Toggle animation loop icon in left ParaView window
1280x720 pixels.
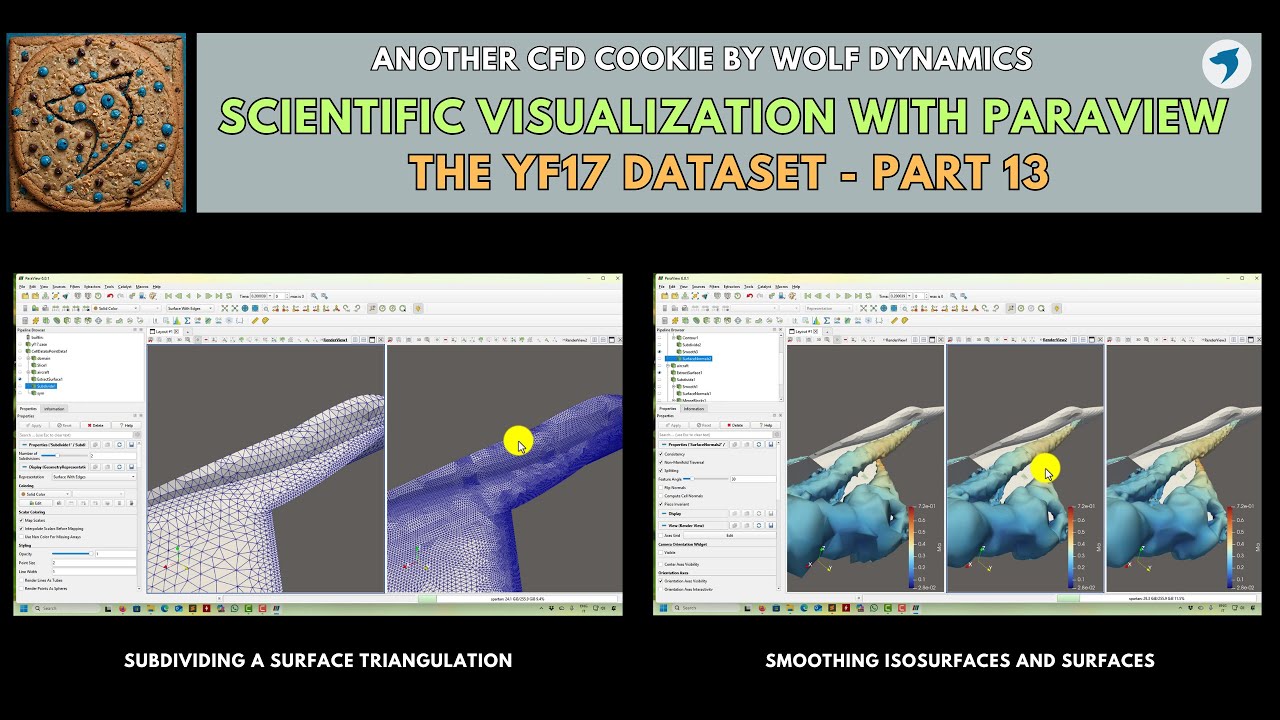(229, 296)
